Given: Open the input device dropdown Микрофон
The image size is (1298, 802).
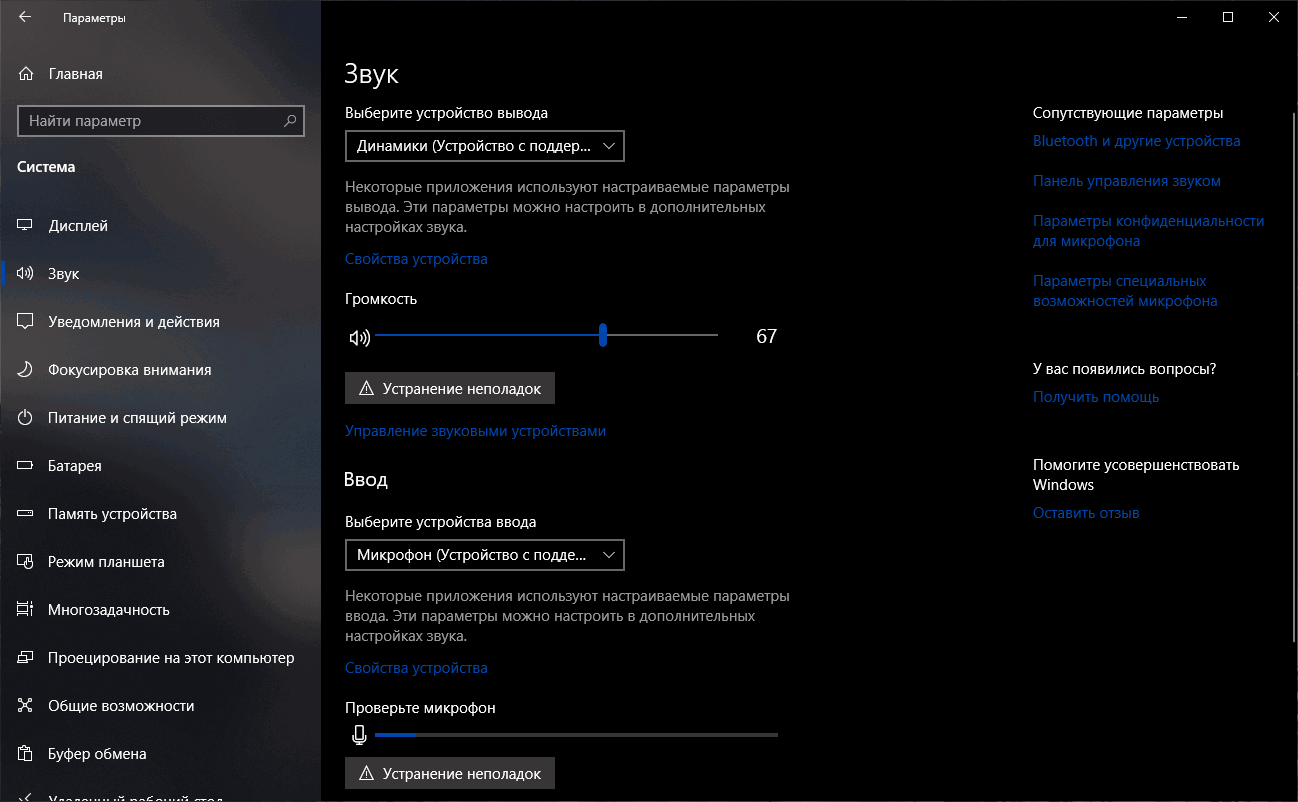Looking at the screenshot, I should [x=484, y=555].
